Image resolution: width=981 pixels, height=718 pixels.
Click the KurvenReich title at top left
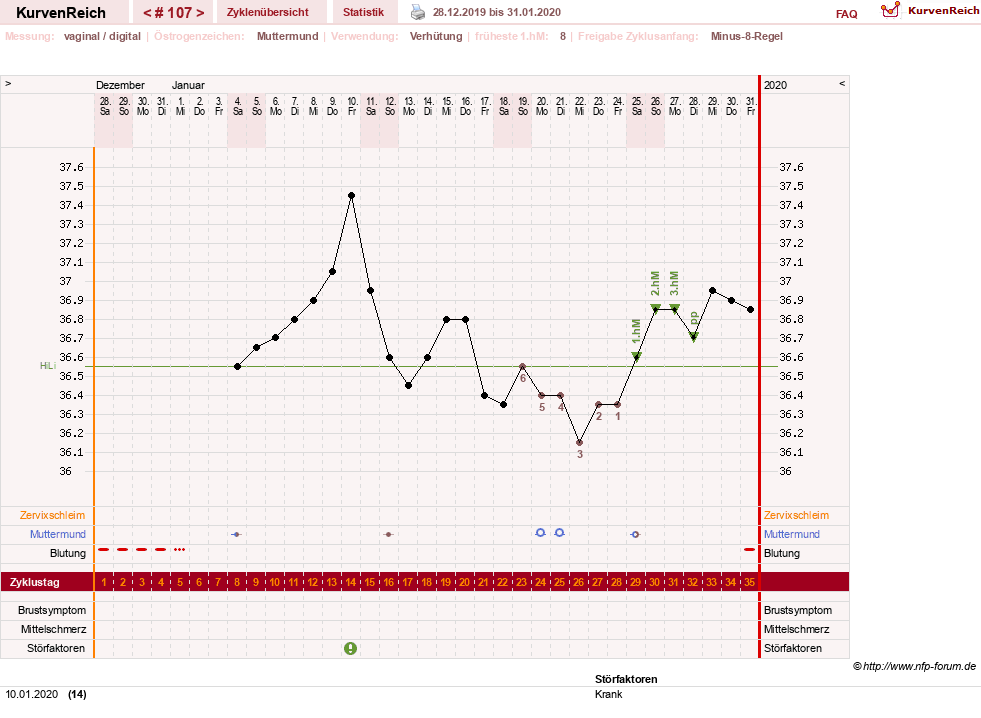coord(61,13)
